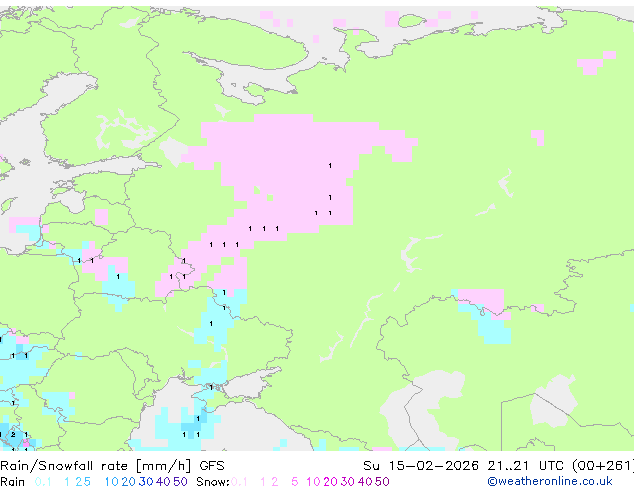The height and width of the screenshot is (490, 634).
Task: Click the Snow legend value 10
Action: [313, 482]
